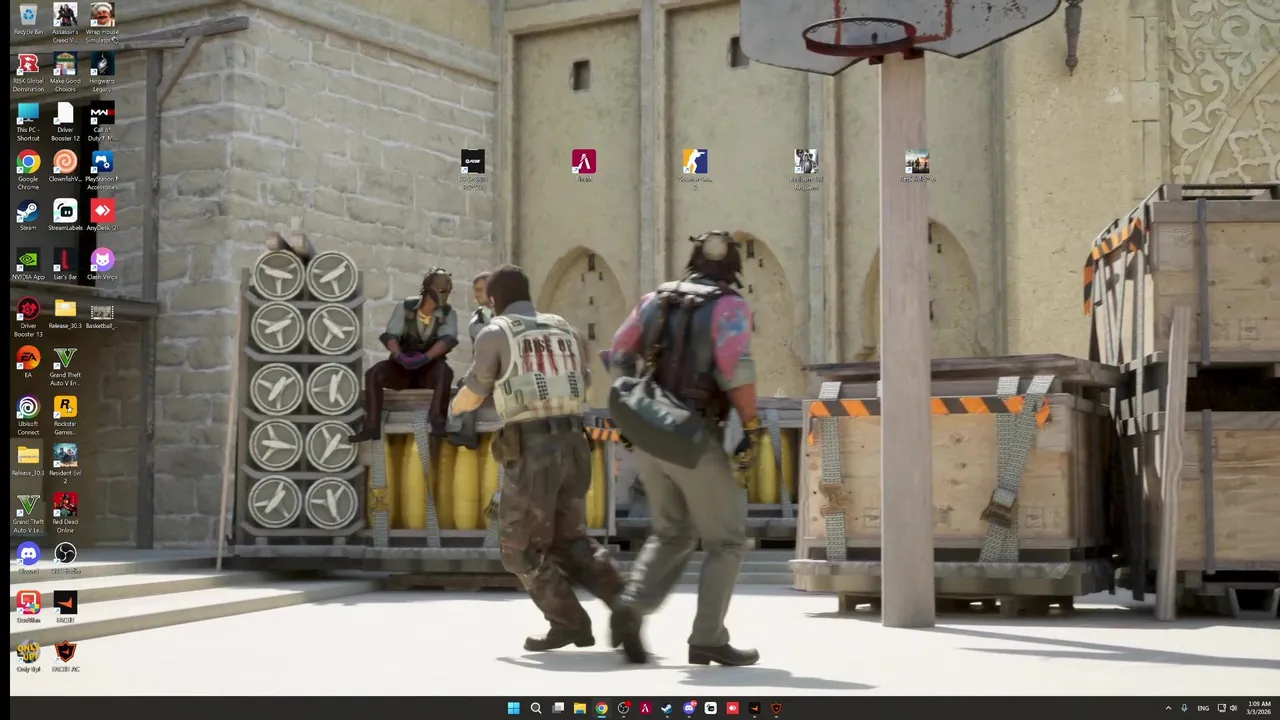The image size is (1280, 720).
Task: Select the Clownfish desktop shortcut
Action: coord(65,166)
